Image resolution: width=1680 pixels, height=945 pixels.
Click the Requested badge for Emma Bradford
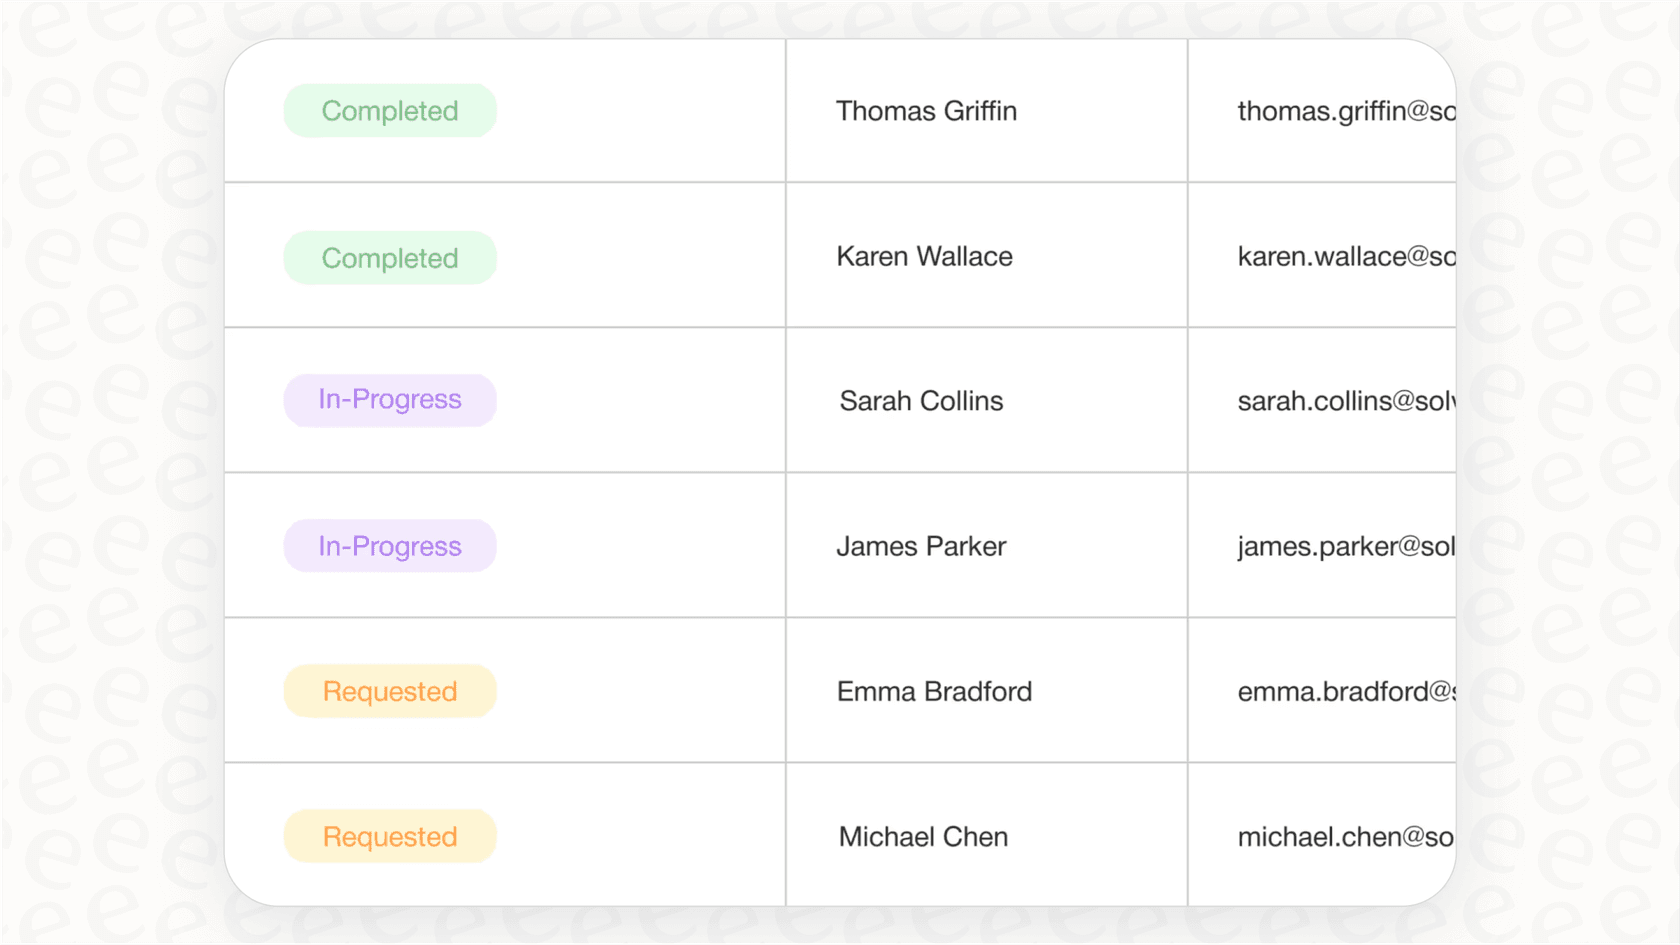pyautogui.click(x=389, y=690)
